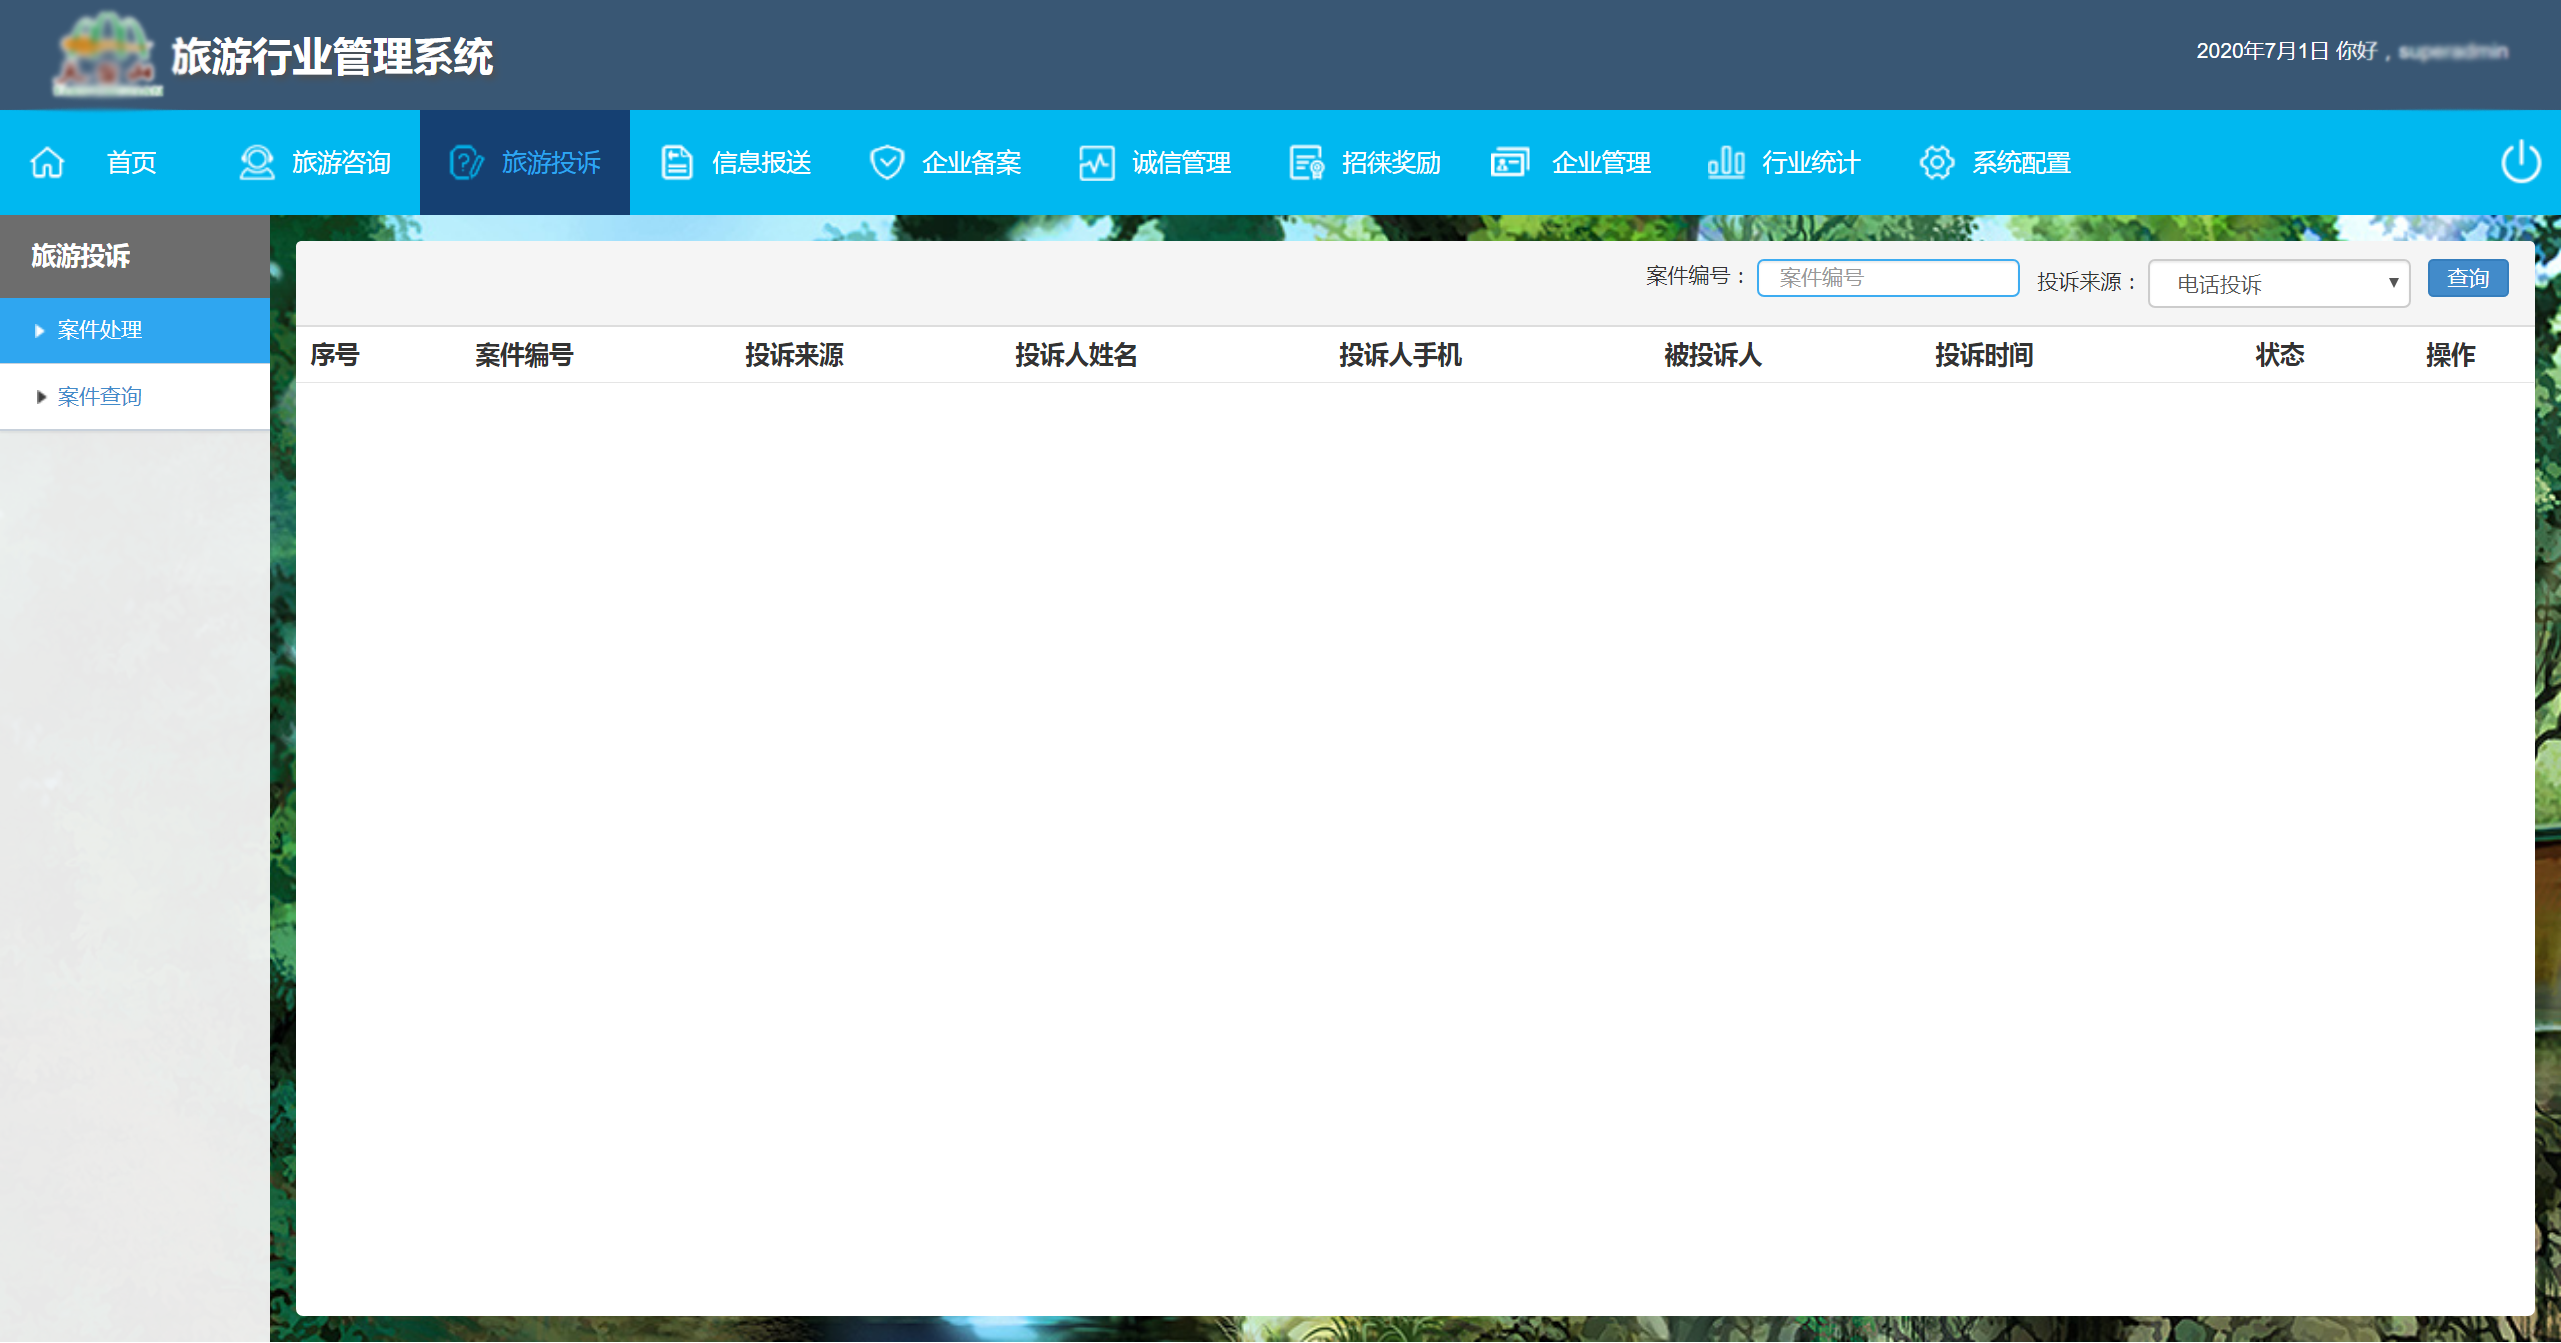2561x1343 pixels.
Task: Open the 投诉来源 dropdown
Action: pos(2278,284)
